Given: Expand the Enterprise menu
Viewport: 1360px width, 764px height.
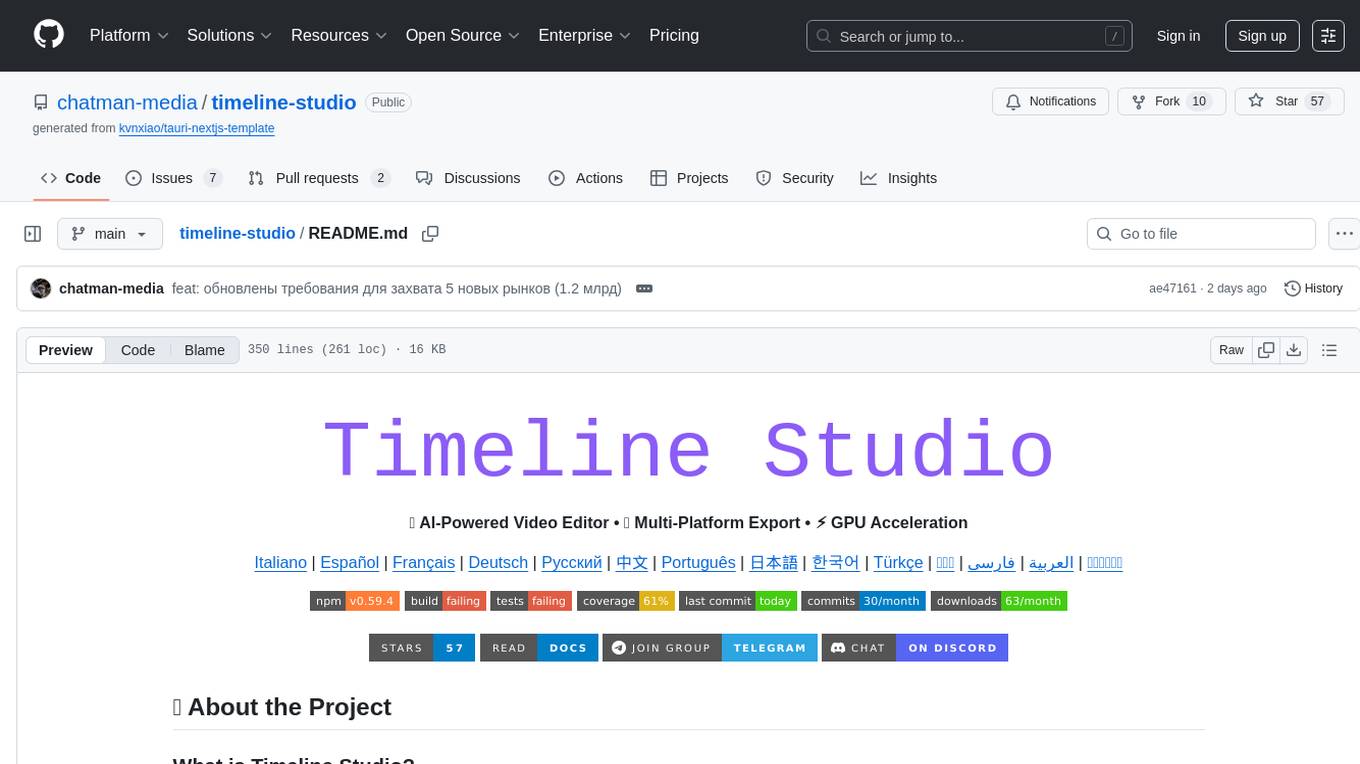Looking at the screenshot, I should point(585,35).
